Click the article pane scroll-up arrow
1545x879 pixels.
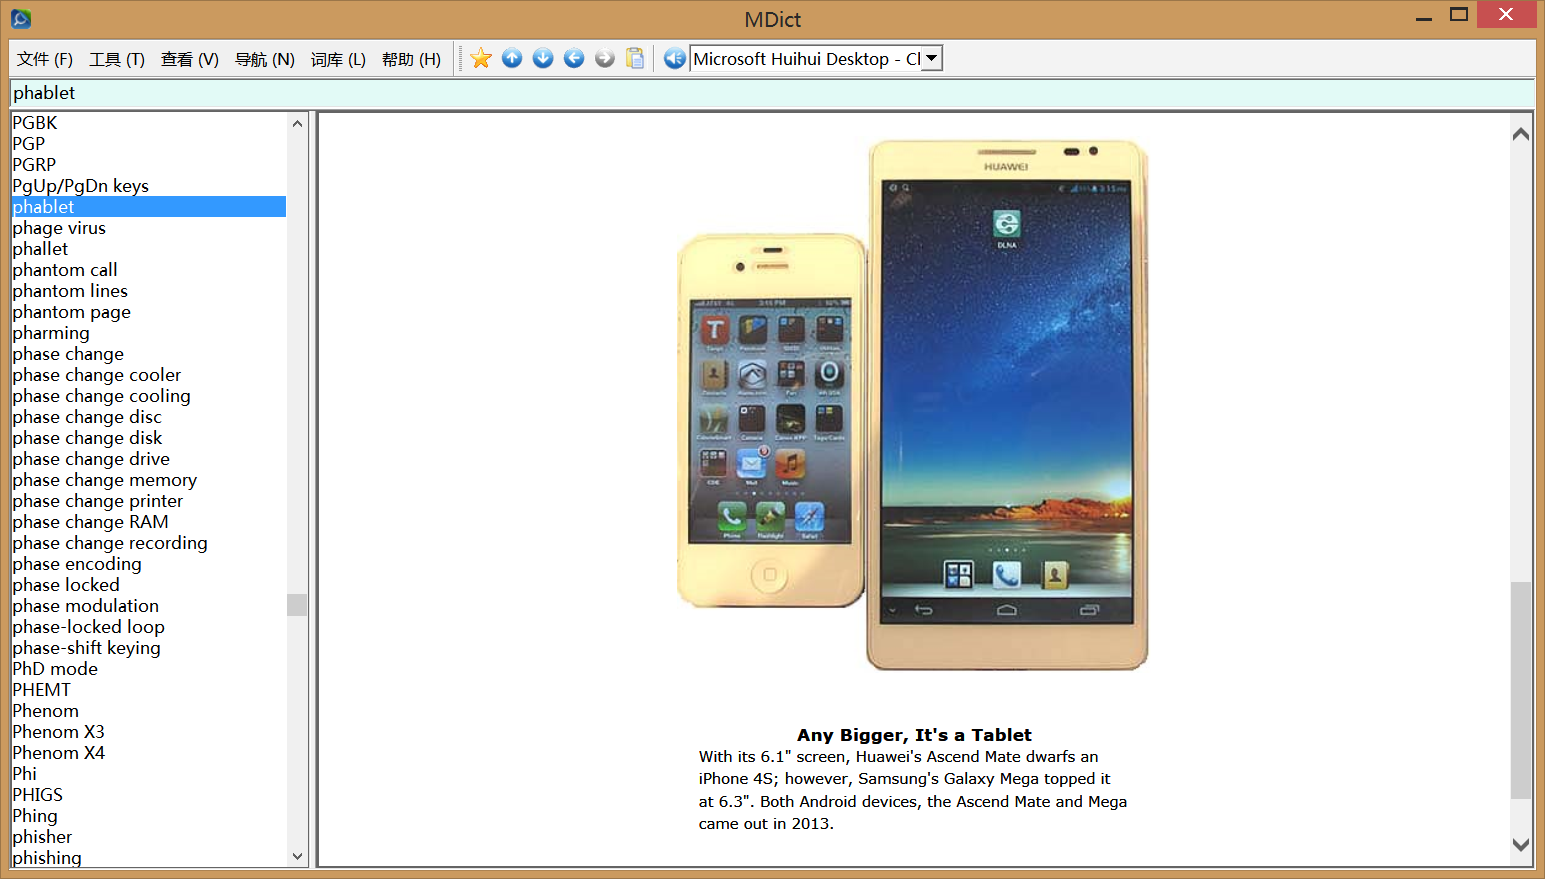coord(1521,134)
